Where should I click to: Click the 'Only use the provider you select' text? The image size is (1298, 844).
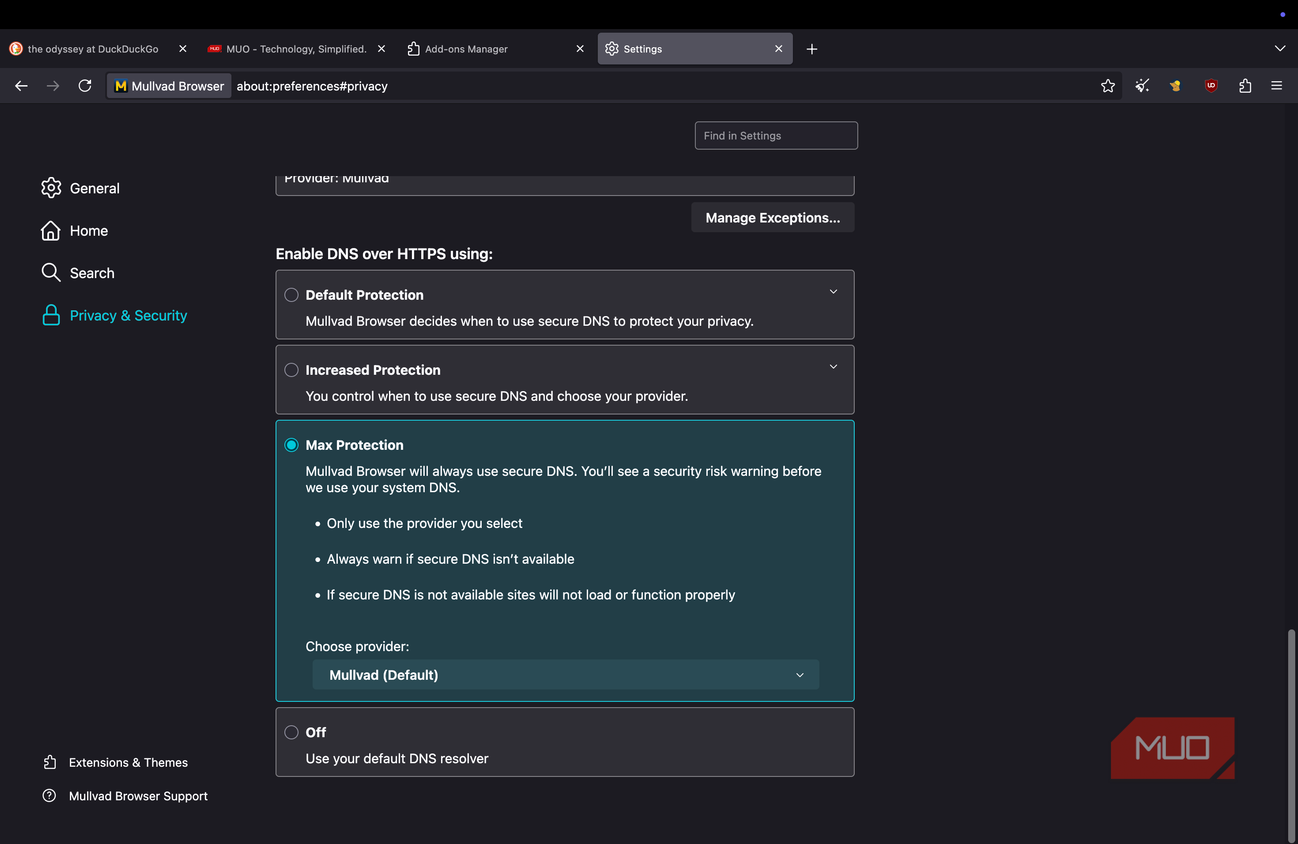(x=425, y=523)
